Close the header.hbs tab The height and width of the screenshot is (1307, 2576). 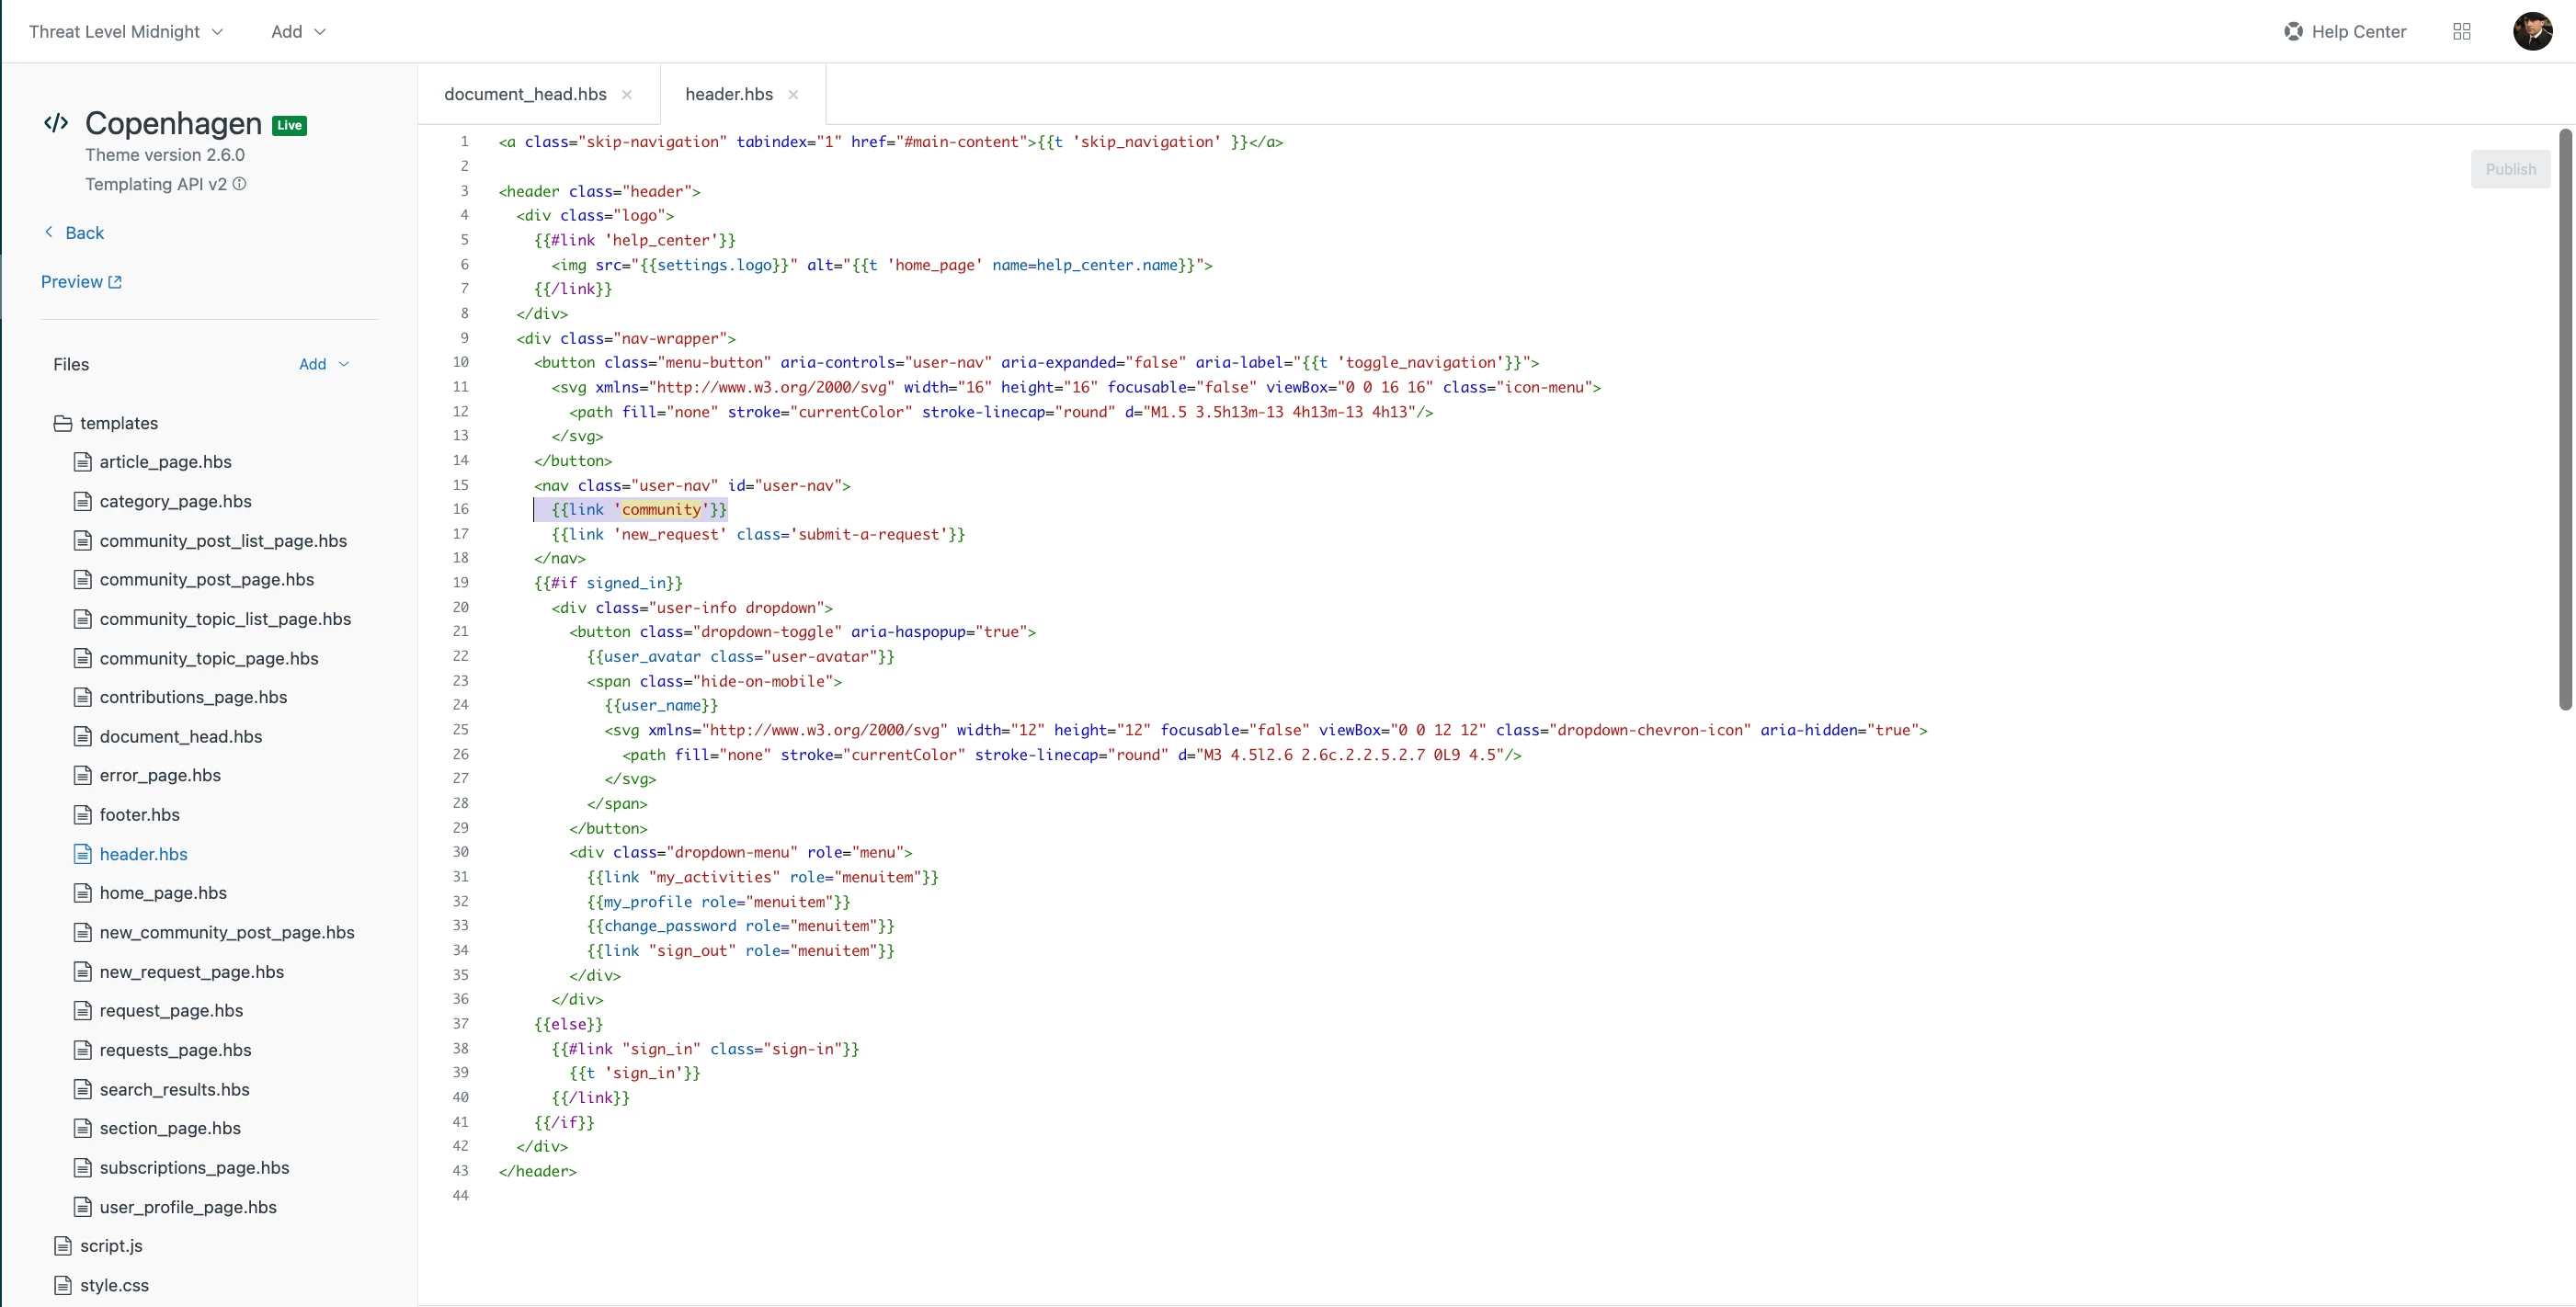[x=793, y=94]
